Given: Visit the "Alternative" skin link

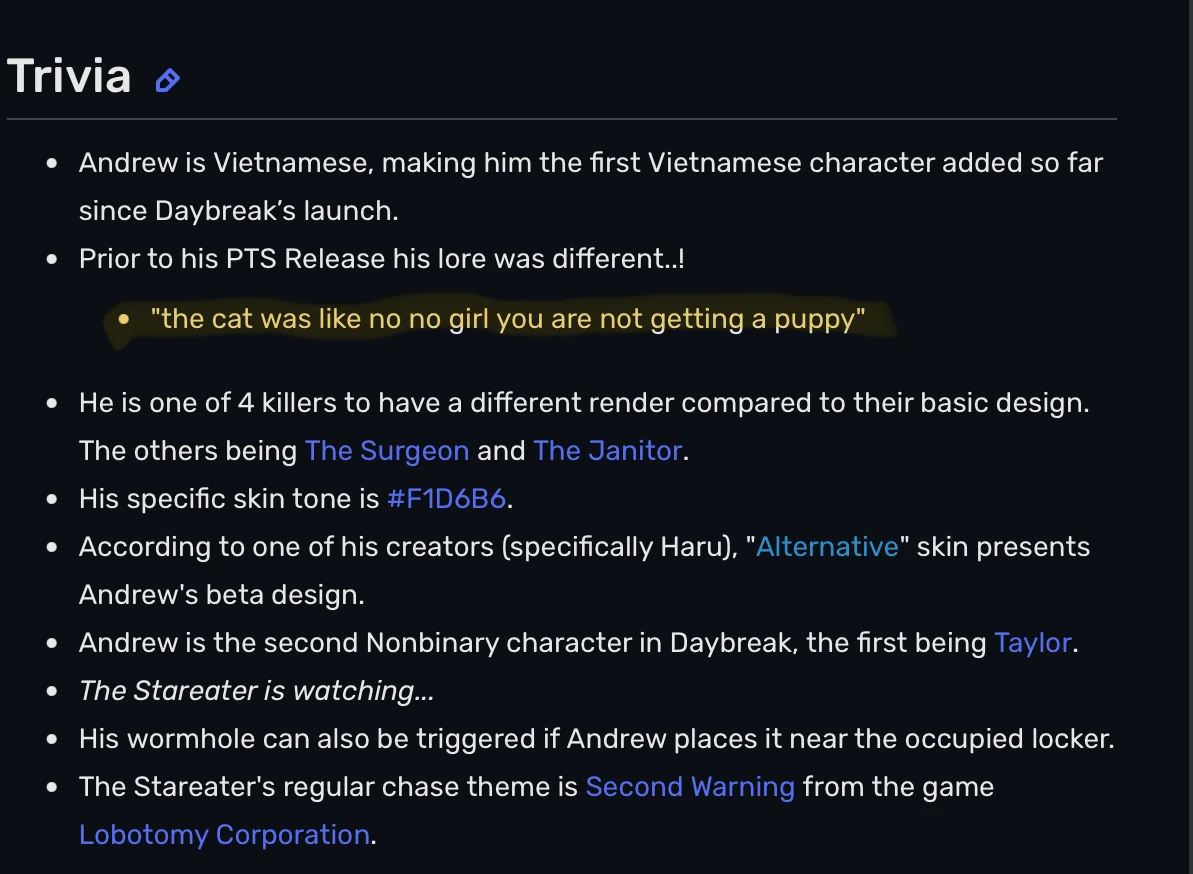Looking at the screenshot, I should (x=827, y=547).
